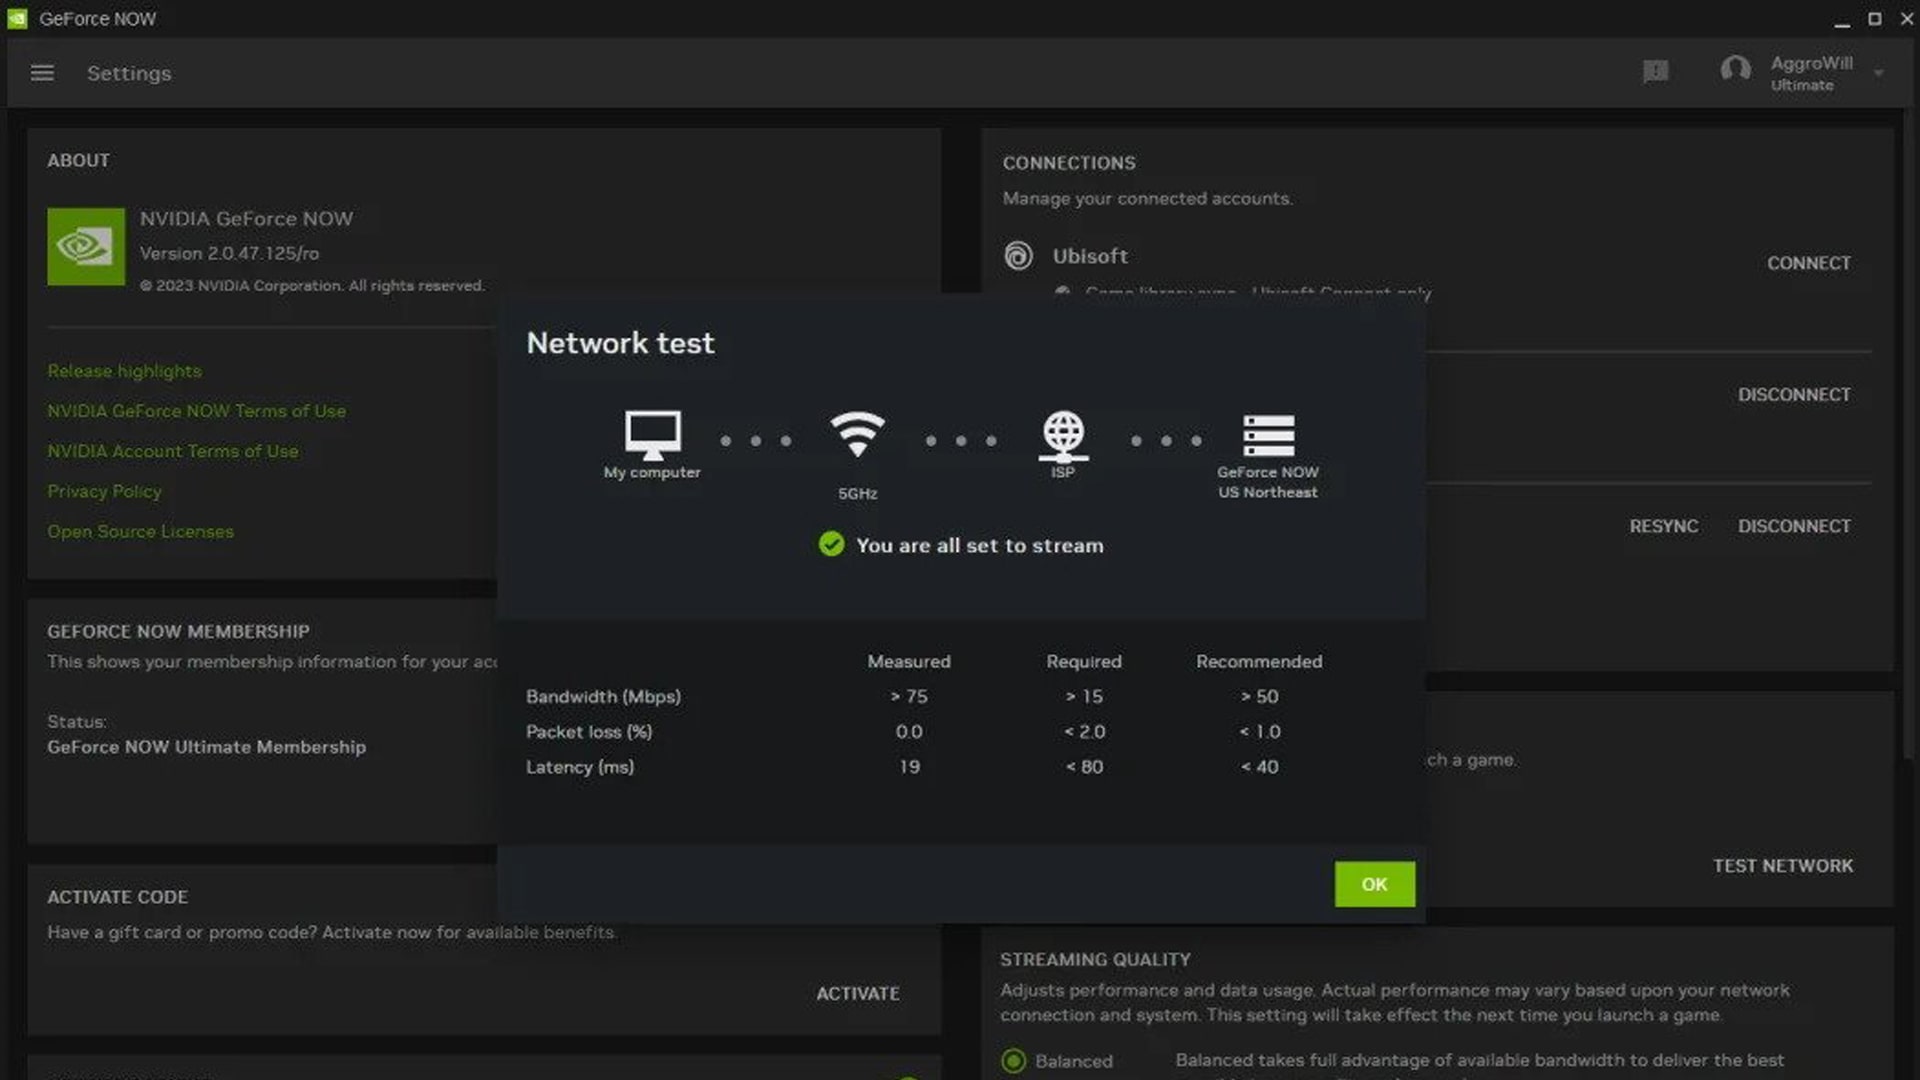Screen dimensions: 1920x1080
Task: Click ACTIVATE for gift card code
Action: [x=857, y=993]
